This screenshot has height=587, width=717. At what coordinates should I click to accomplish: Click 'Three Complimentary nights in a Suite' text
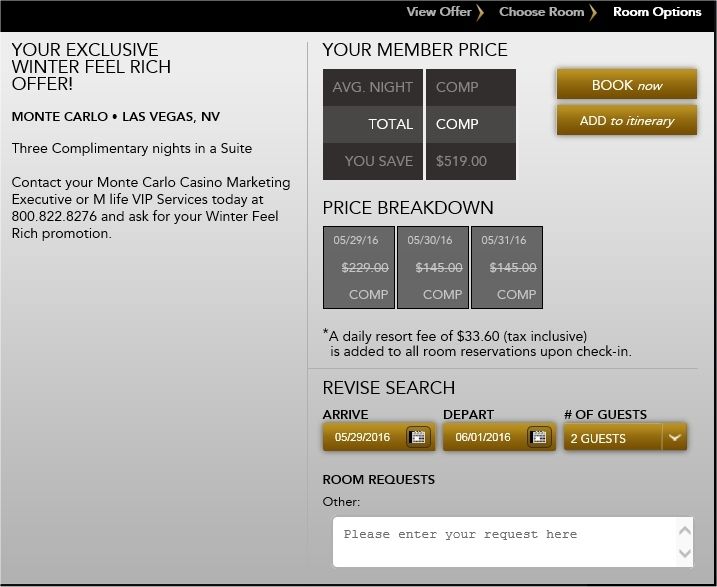pos(132,148)
